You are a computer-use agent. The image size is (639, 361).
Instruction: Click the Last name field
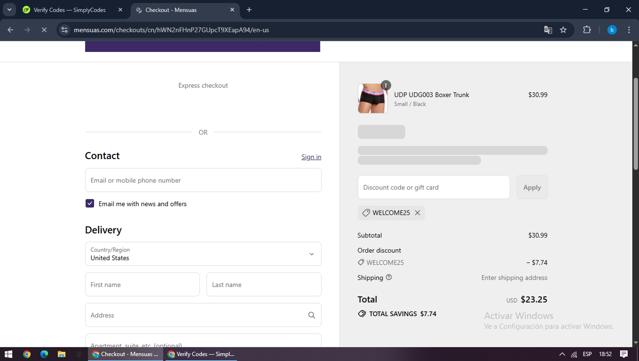264,284
